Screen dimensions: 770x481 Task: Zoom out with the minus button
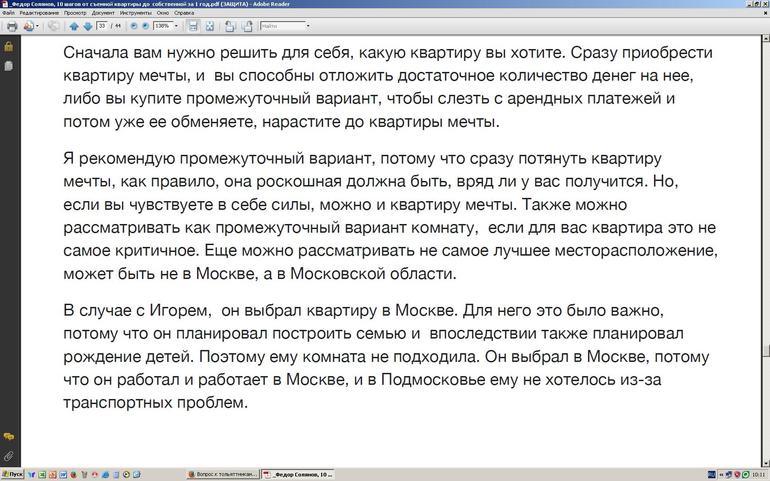pyautogui.click(x=134, y=26)
